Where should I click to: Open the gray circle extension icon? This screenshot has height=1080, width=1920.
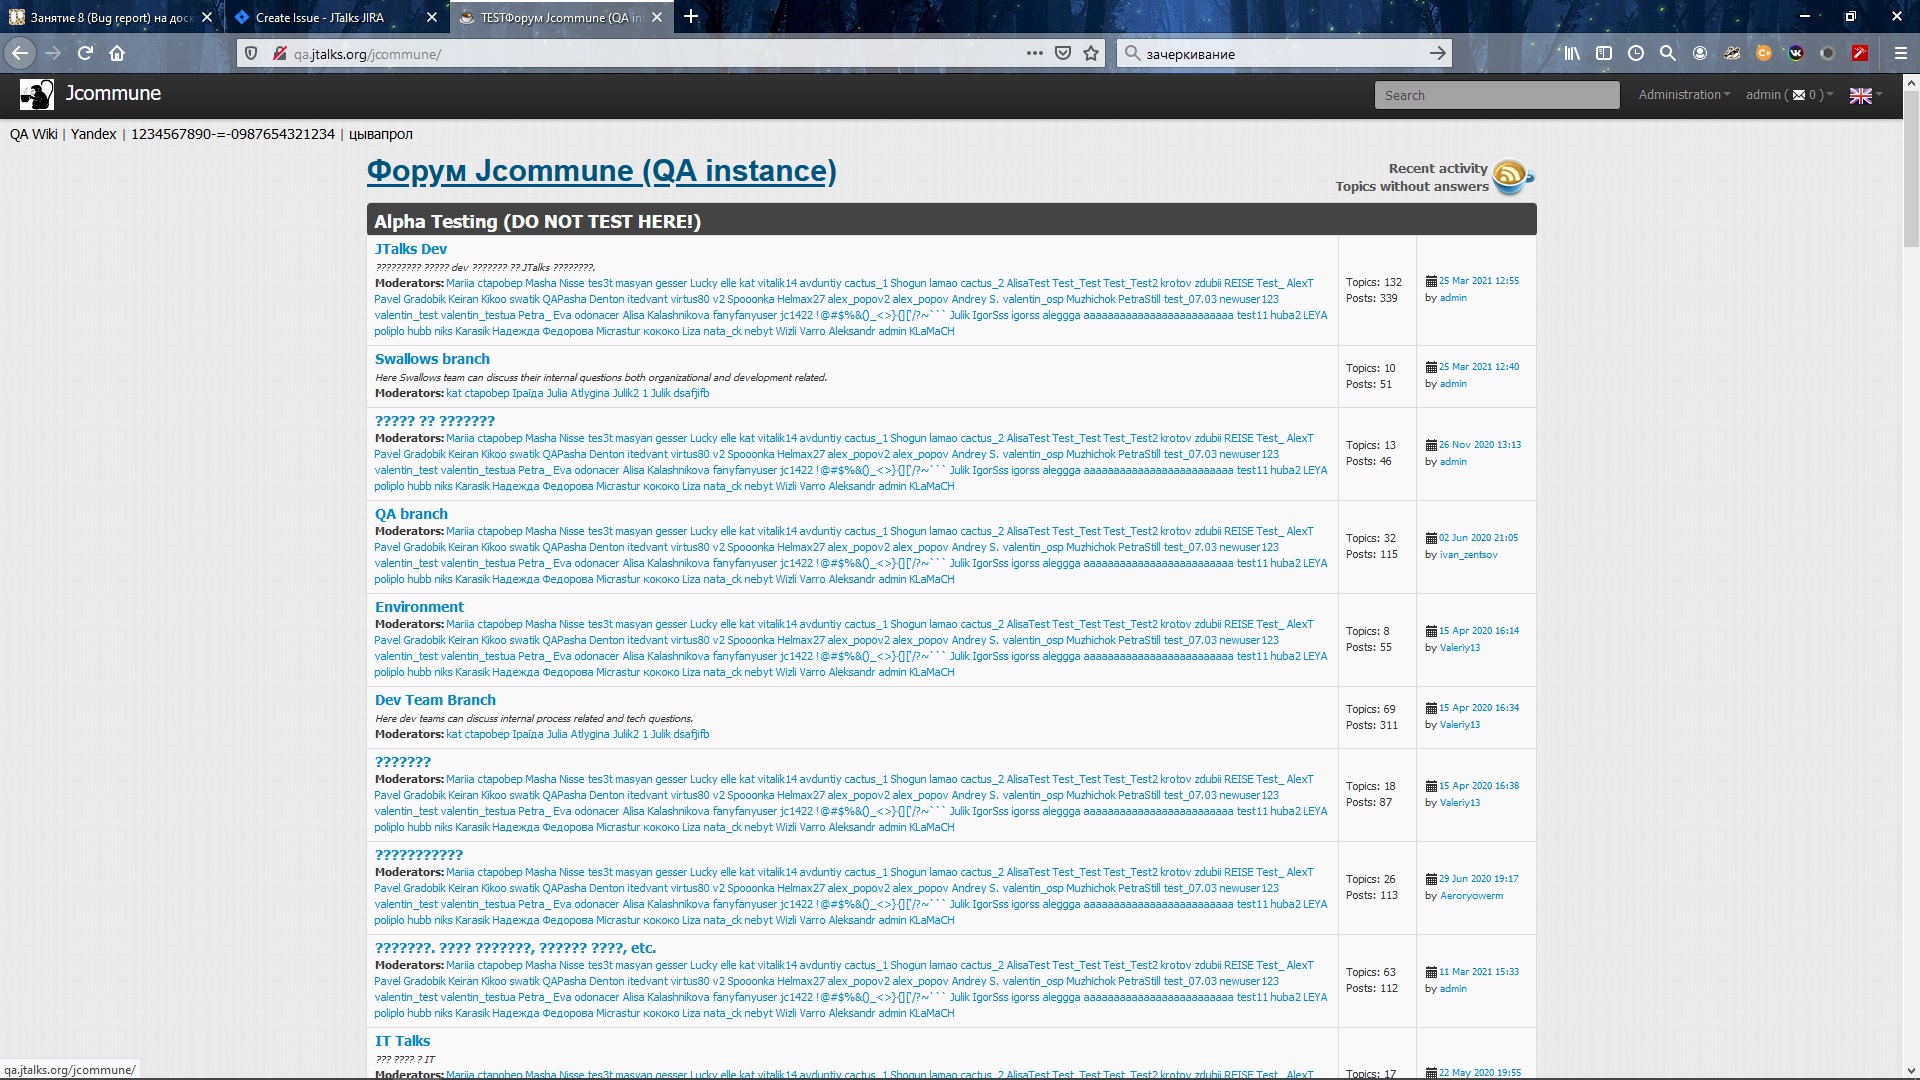click(x=1828, y=53)
